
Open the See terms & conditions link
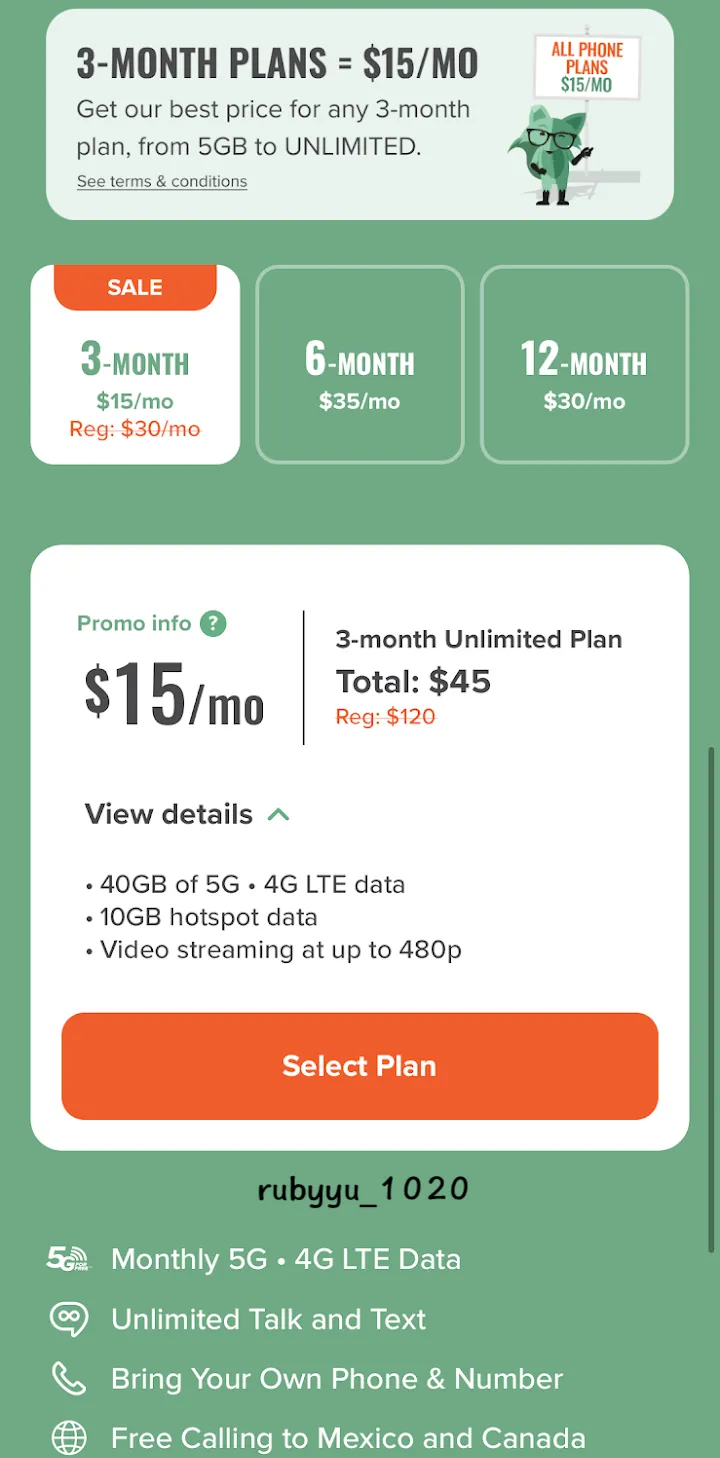click(162, 182)
